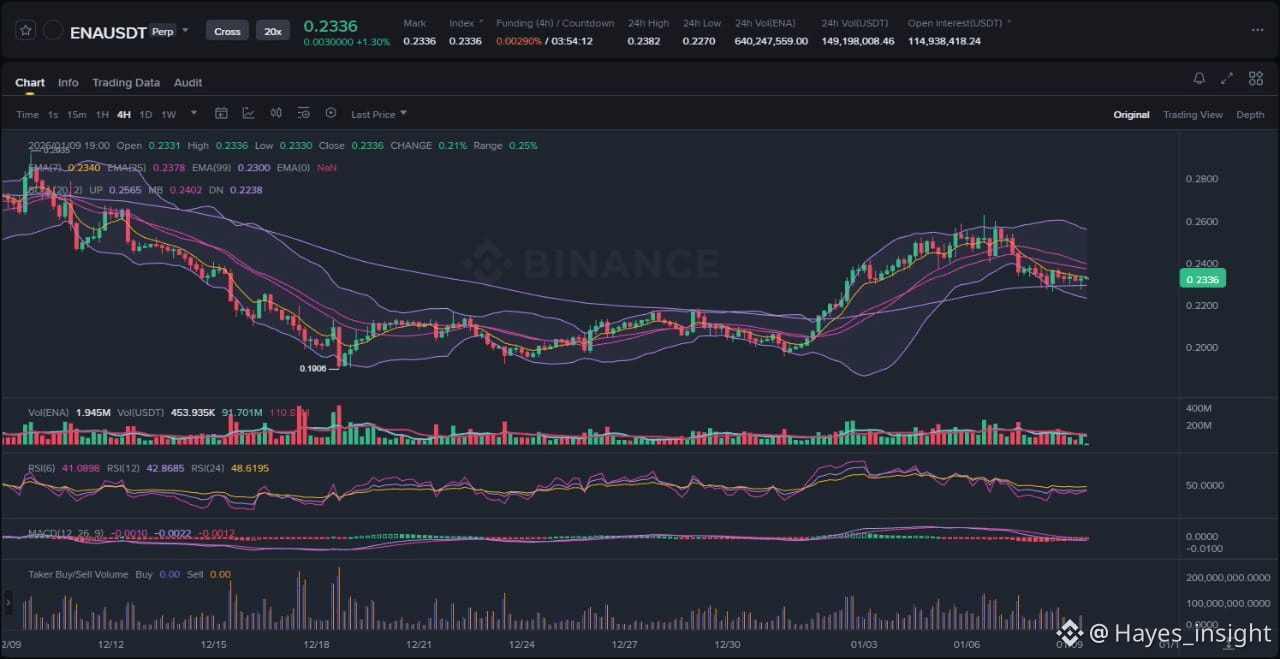Click the 0.1906 low price marker
The height and width of the screenshot is (659, 1280).
click(x=313, y=368)
